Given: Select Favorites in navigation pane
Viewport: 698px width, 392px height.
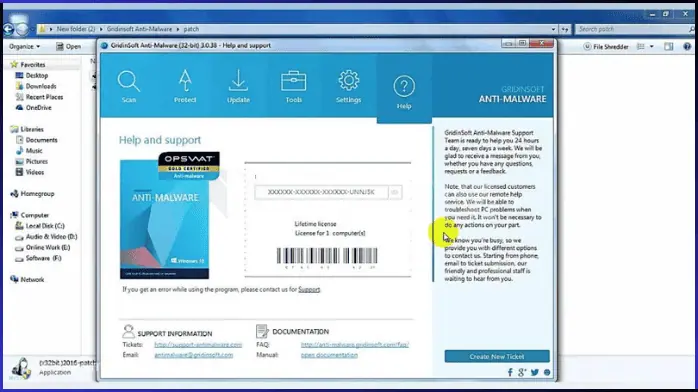Looking at the screenshot, I should [x=32, y=65].
